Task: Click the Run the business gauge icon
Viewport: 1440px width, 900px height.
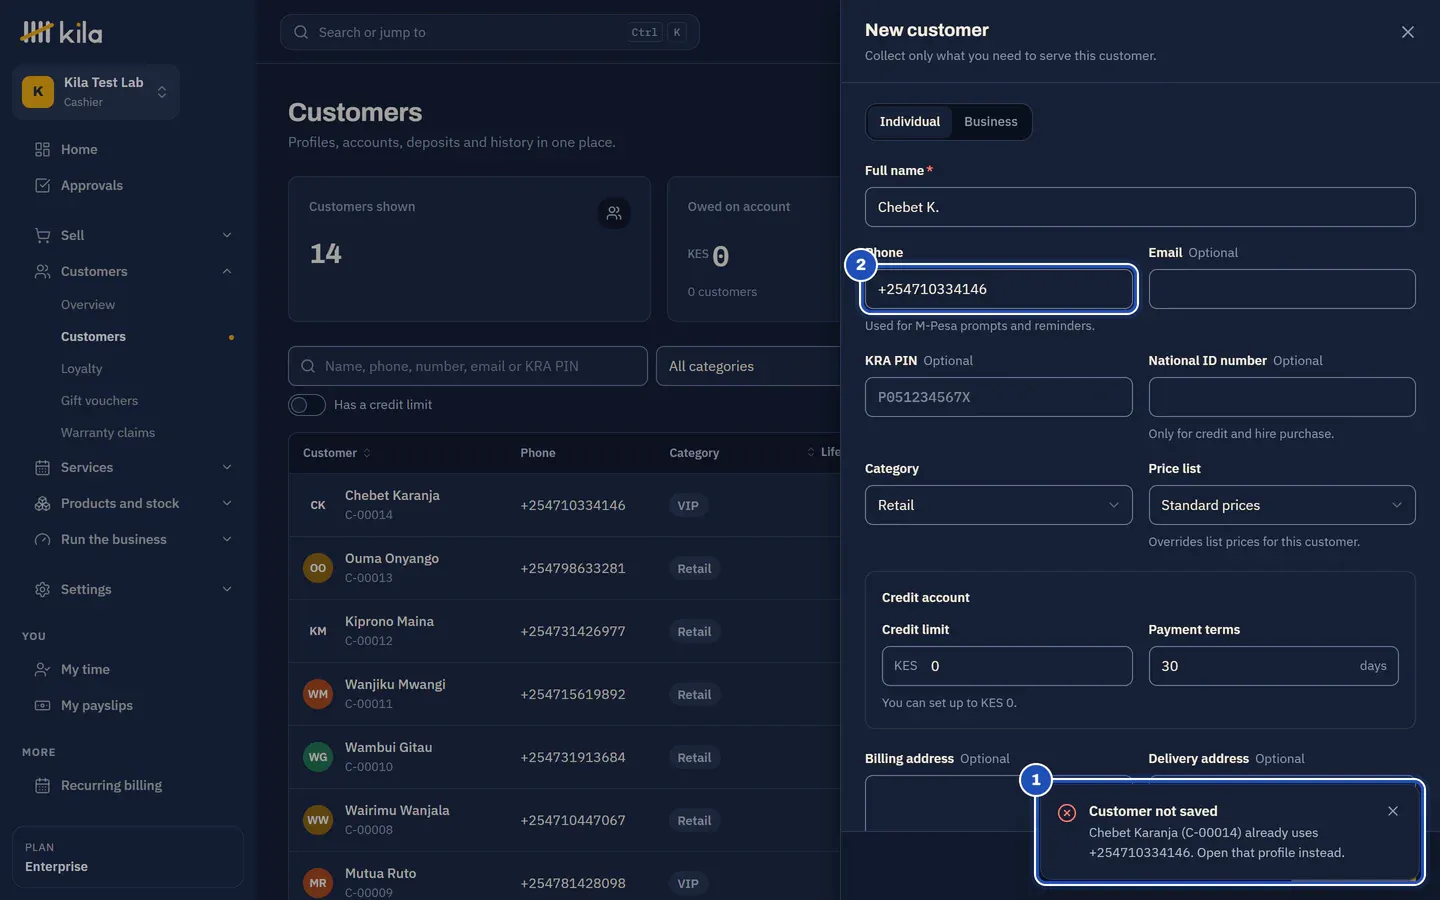Action: point(42,539)
